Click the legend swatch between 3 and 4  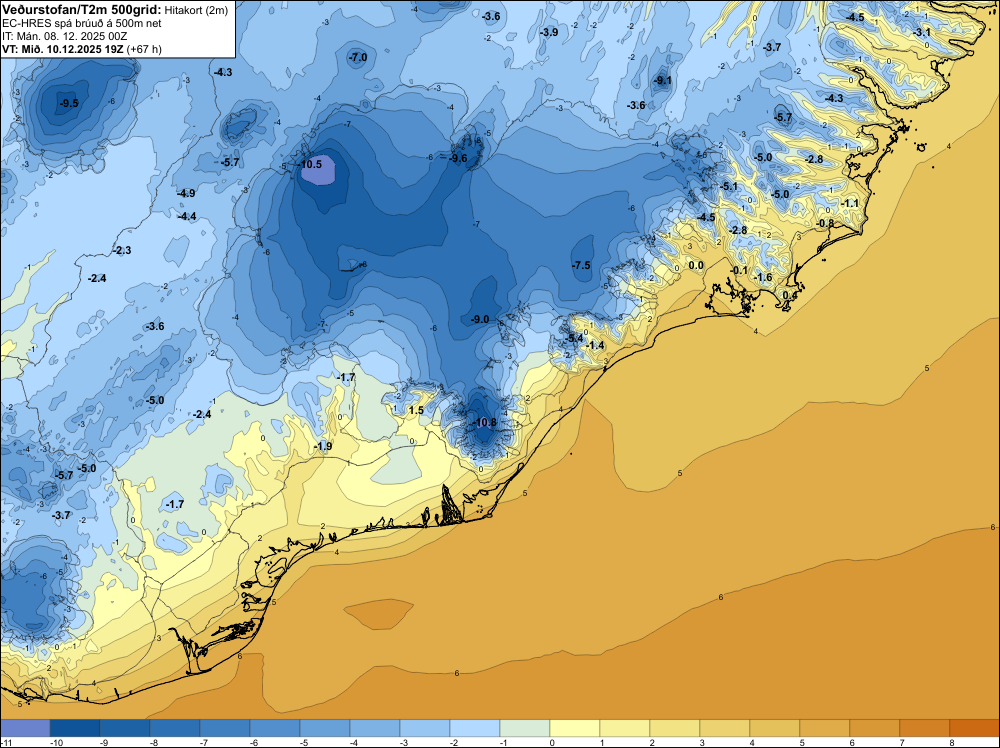[x=724, y=728]
